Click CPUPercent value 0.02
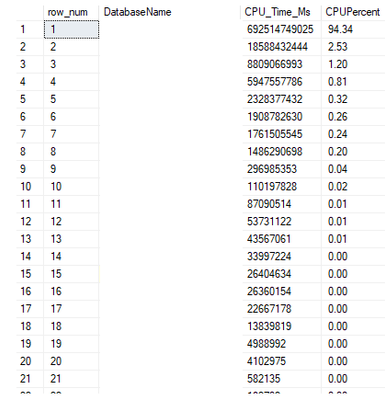 [x=337, y=186]
